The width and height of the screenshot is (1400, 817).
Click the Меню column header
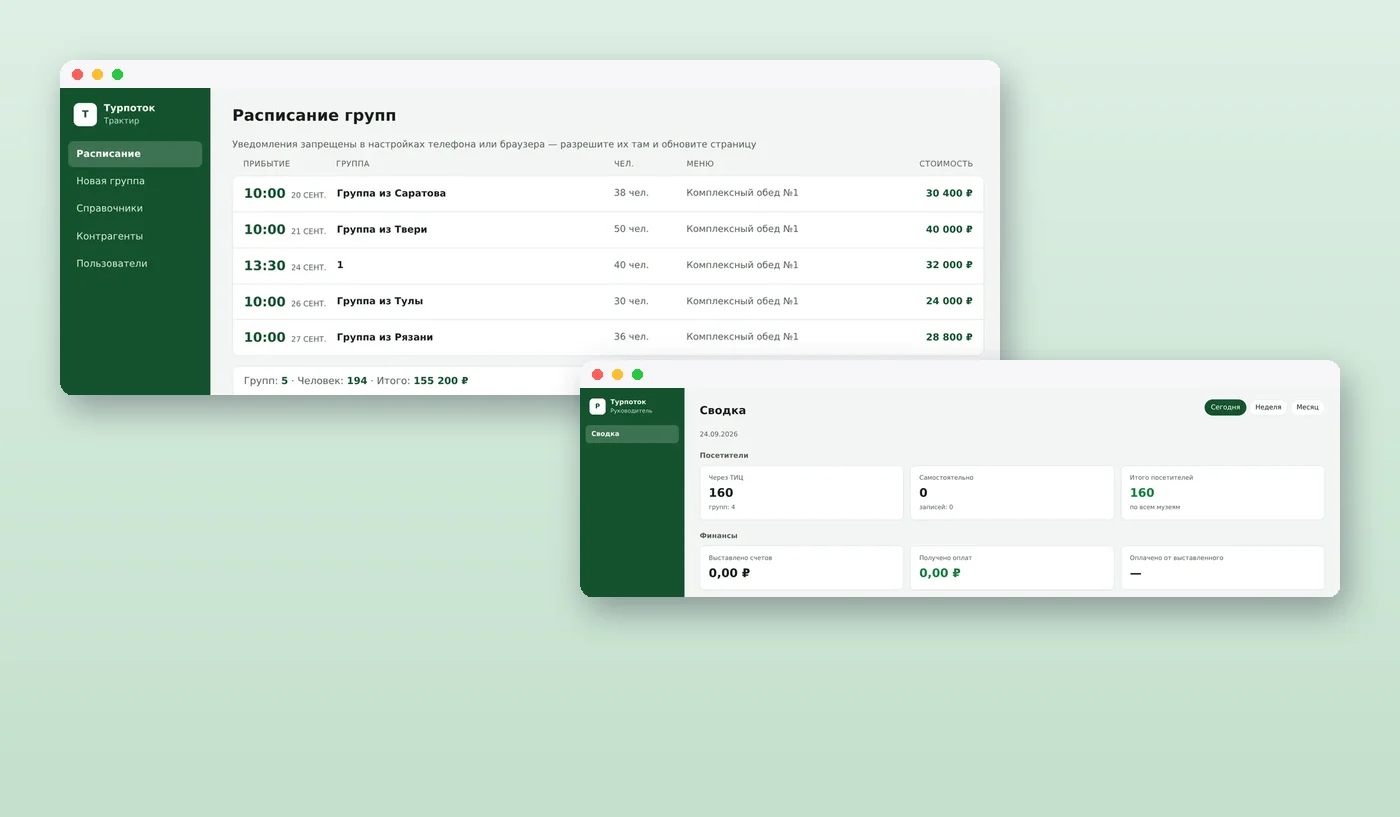[700, 164]
